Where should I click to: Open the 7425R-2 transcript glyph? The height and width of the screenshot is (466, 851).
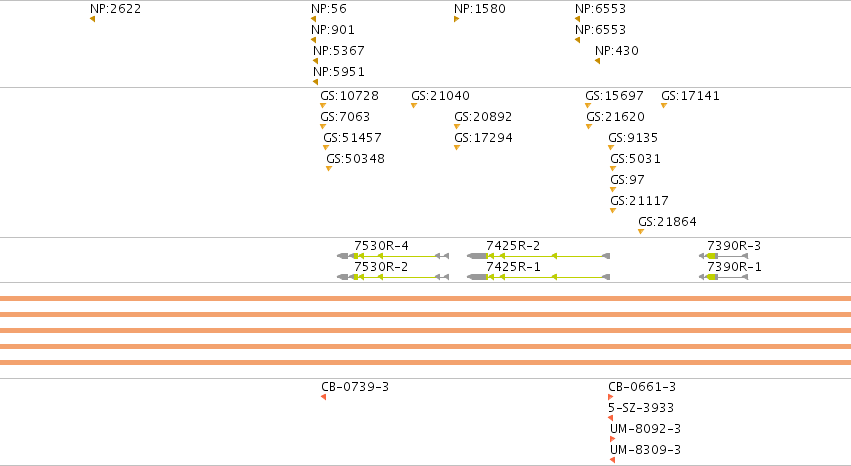coord(538,256)
